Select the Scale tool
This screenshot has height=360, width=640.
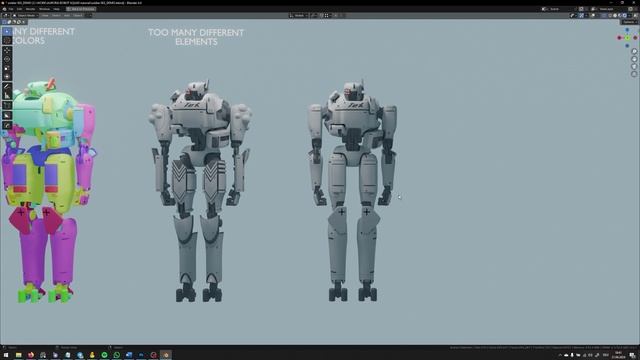pyautogui.click(x=7, y=68)
